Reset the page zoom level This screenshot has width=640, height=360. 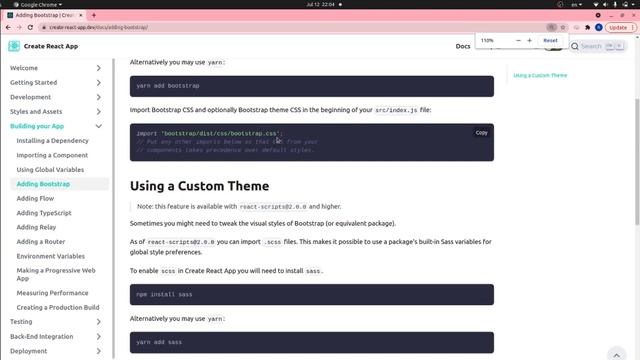[550, 40]
